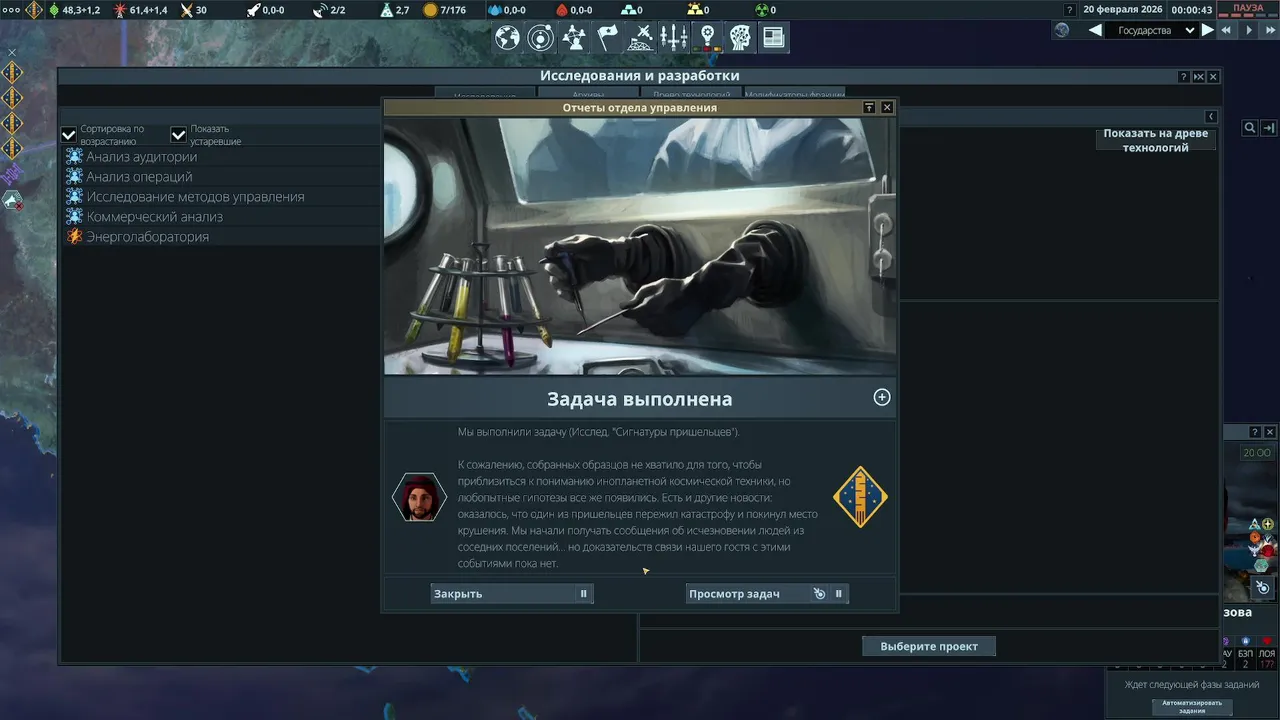1280x720 pixels.
Task: Open the research lightbulb panel icon
Action: pyautogui.click(x=707, y=38)
